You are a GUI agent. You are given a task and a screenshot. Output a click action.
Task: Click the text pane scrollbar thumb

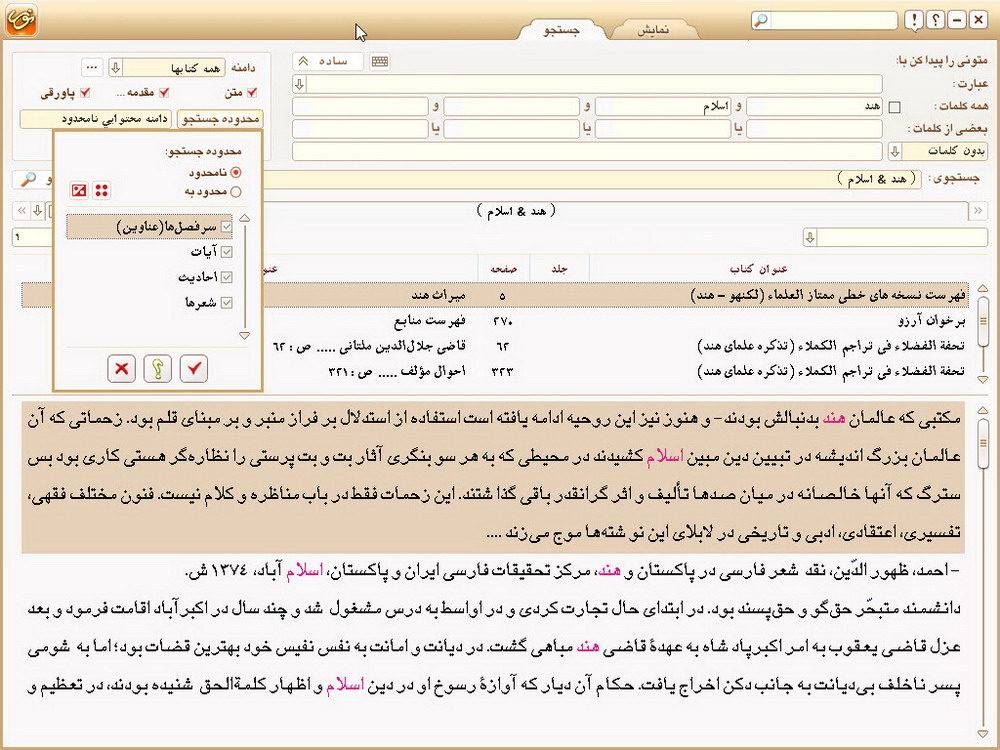pyautogui.click(x=983, y=443)
